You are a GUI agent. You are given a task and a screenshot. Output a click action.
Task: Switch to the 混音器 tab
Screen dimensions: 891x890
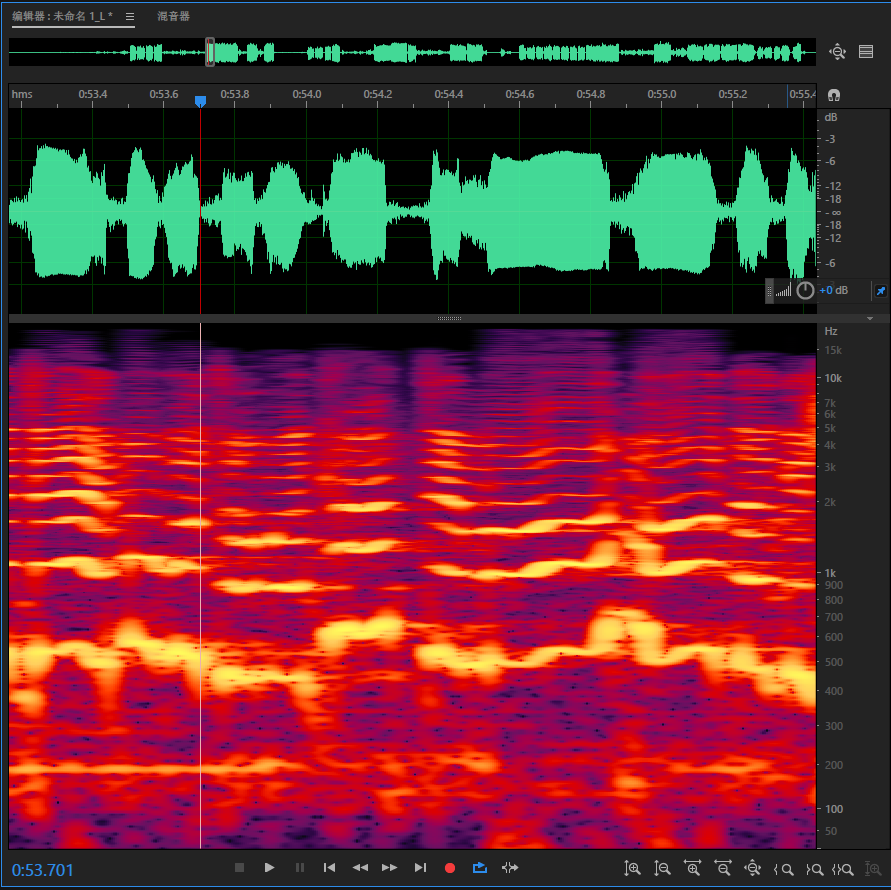click(x=173, y=17)
